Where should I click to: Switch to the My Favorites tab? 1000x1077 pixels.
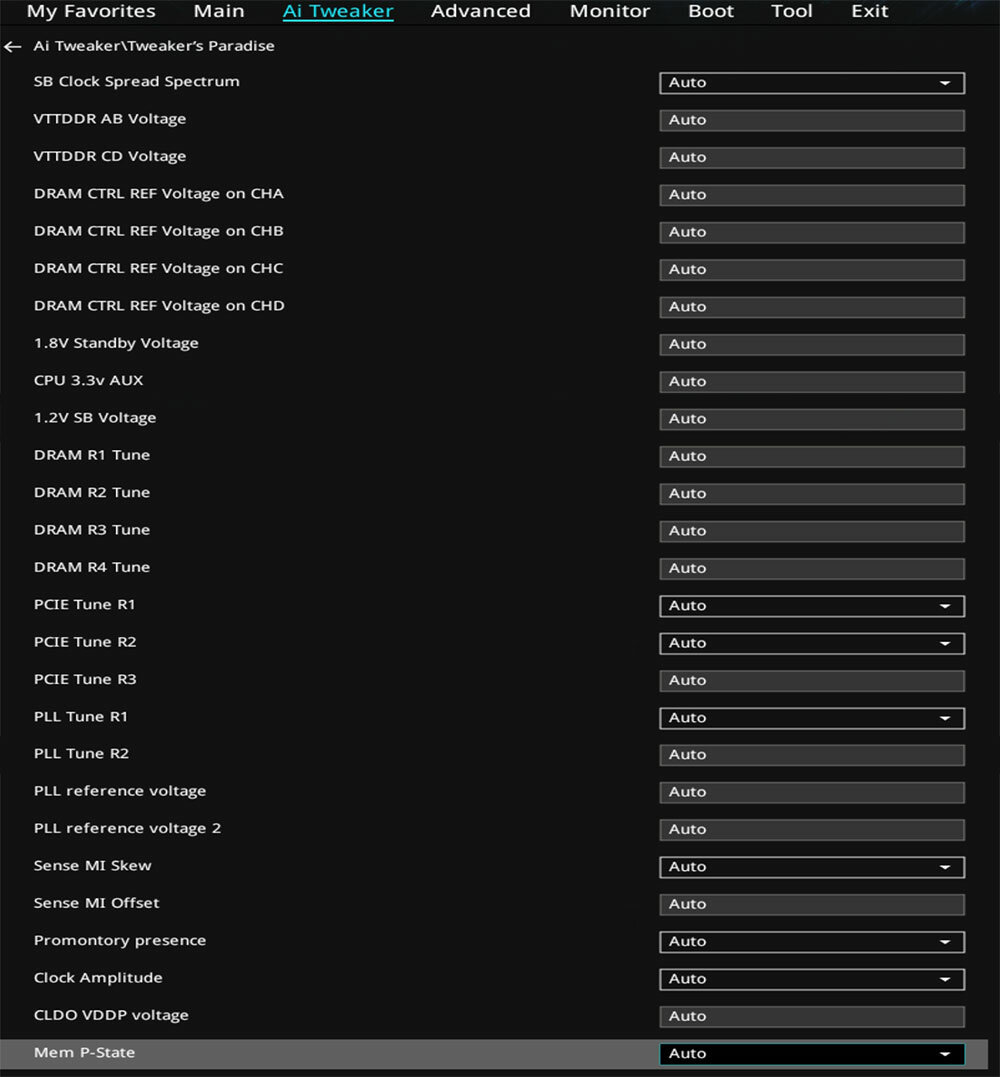[91, 12]
